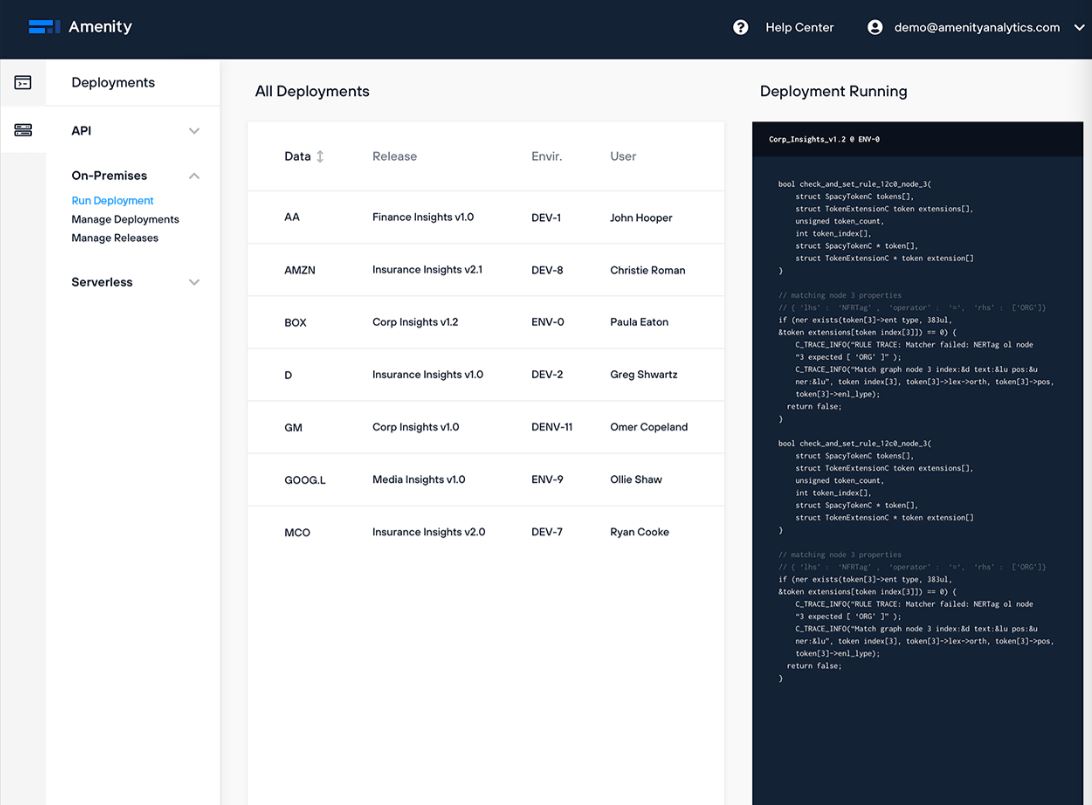Click the user account avatar icon

(x=876, y=27)
